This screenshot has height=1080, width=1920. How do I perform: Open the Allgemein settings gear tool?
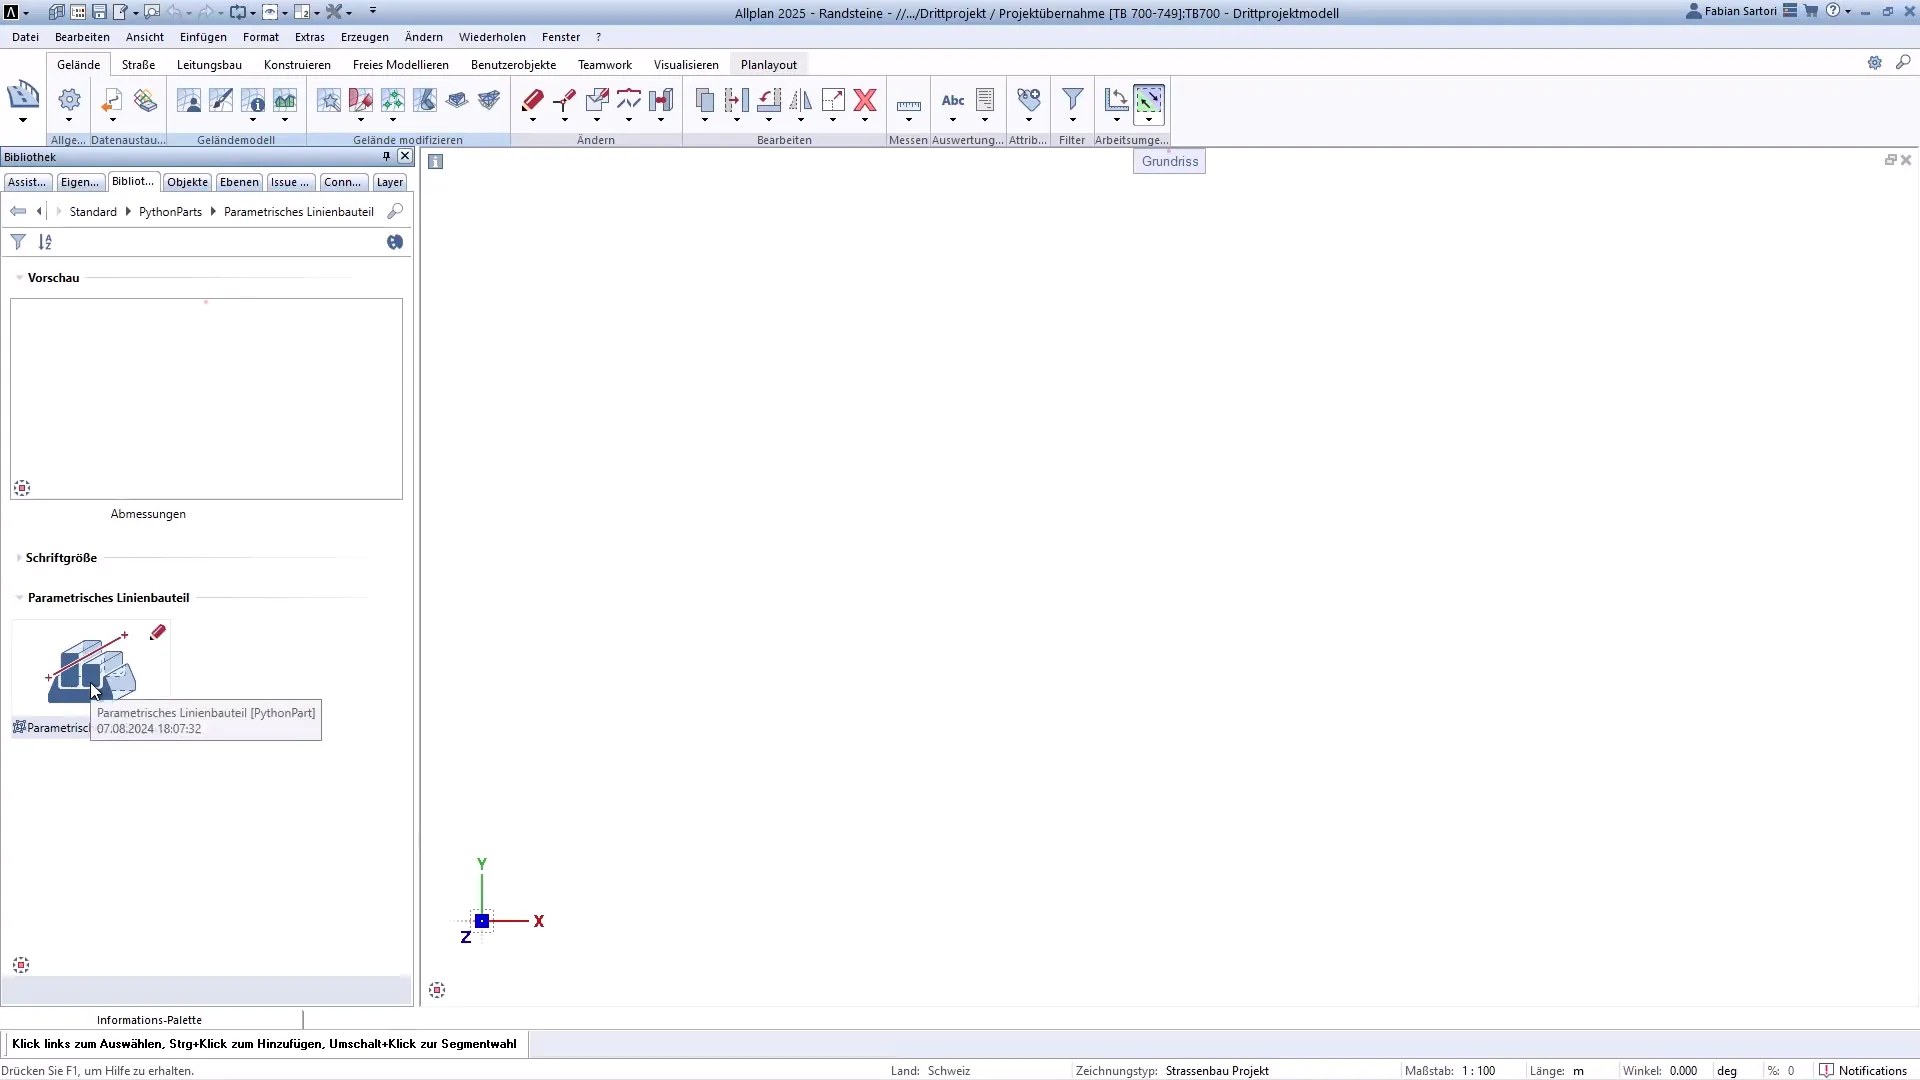tap(68, 100)
